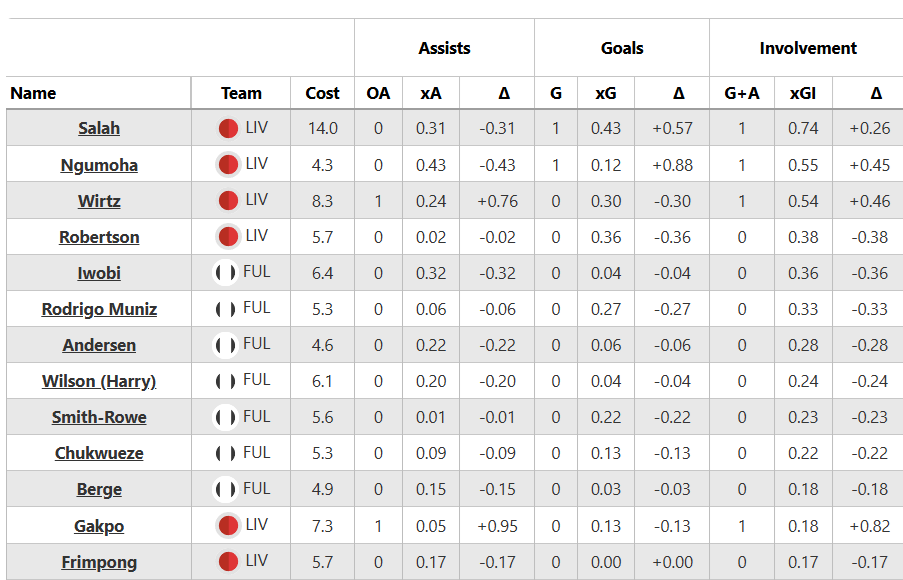Click the Fulham badge in Iwobi's row
903x580 pixels.
(x=226, y=272)
